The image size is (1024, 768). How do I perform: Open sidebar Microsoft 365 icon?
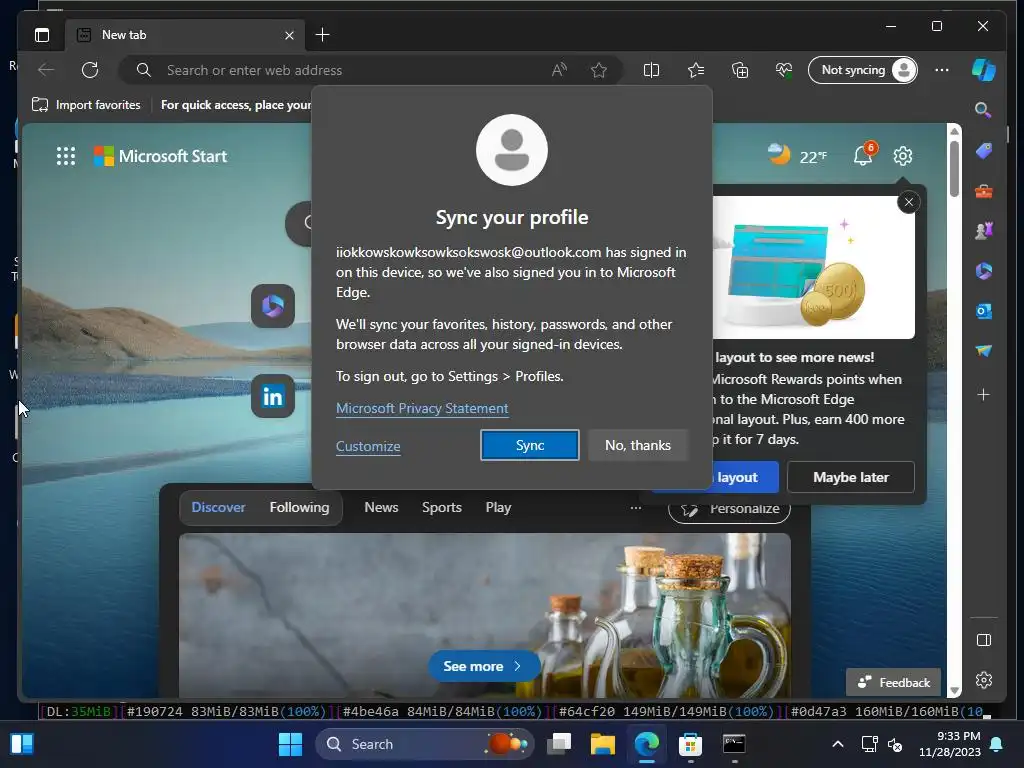[984, 271]
